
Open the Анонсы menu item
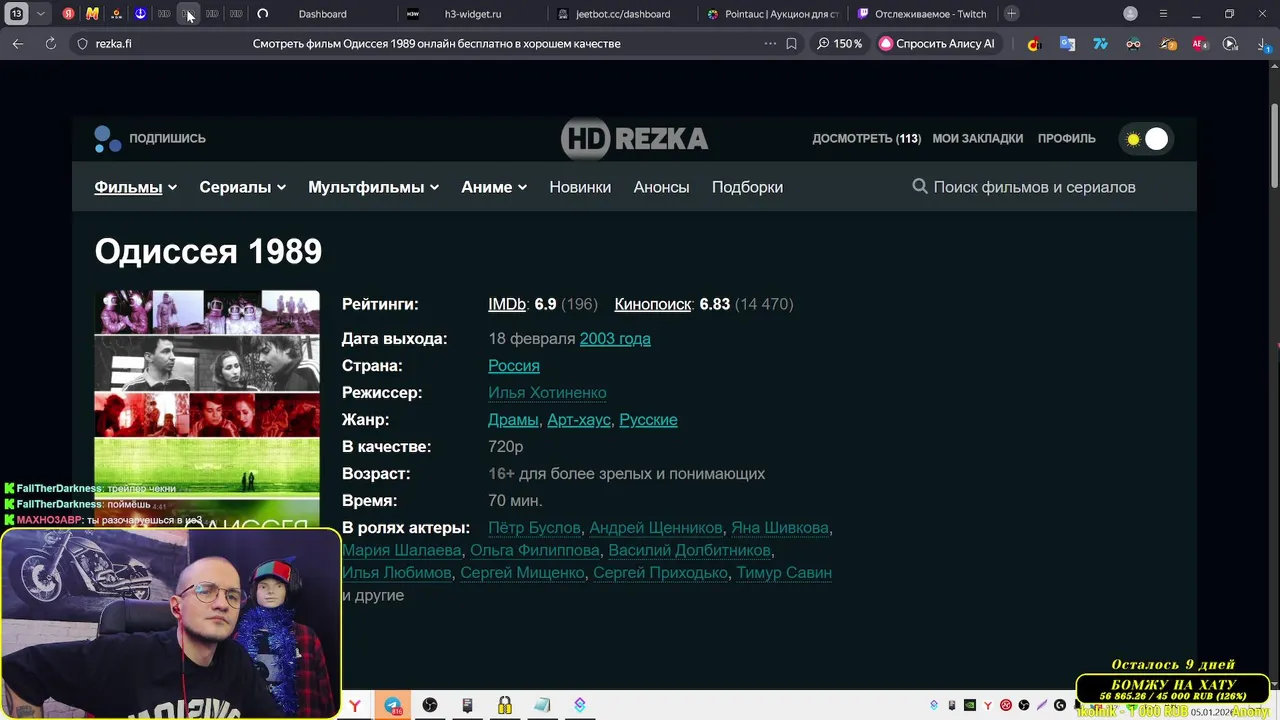[661, 187]
